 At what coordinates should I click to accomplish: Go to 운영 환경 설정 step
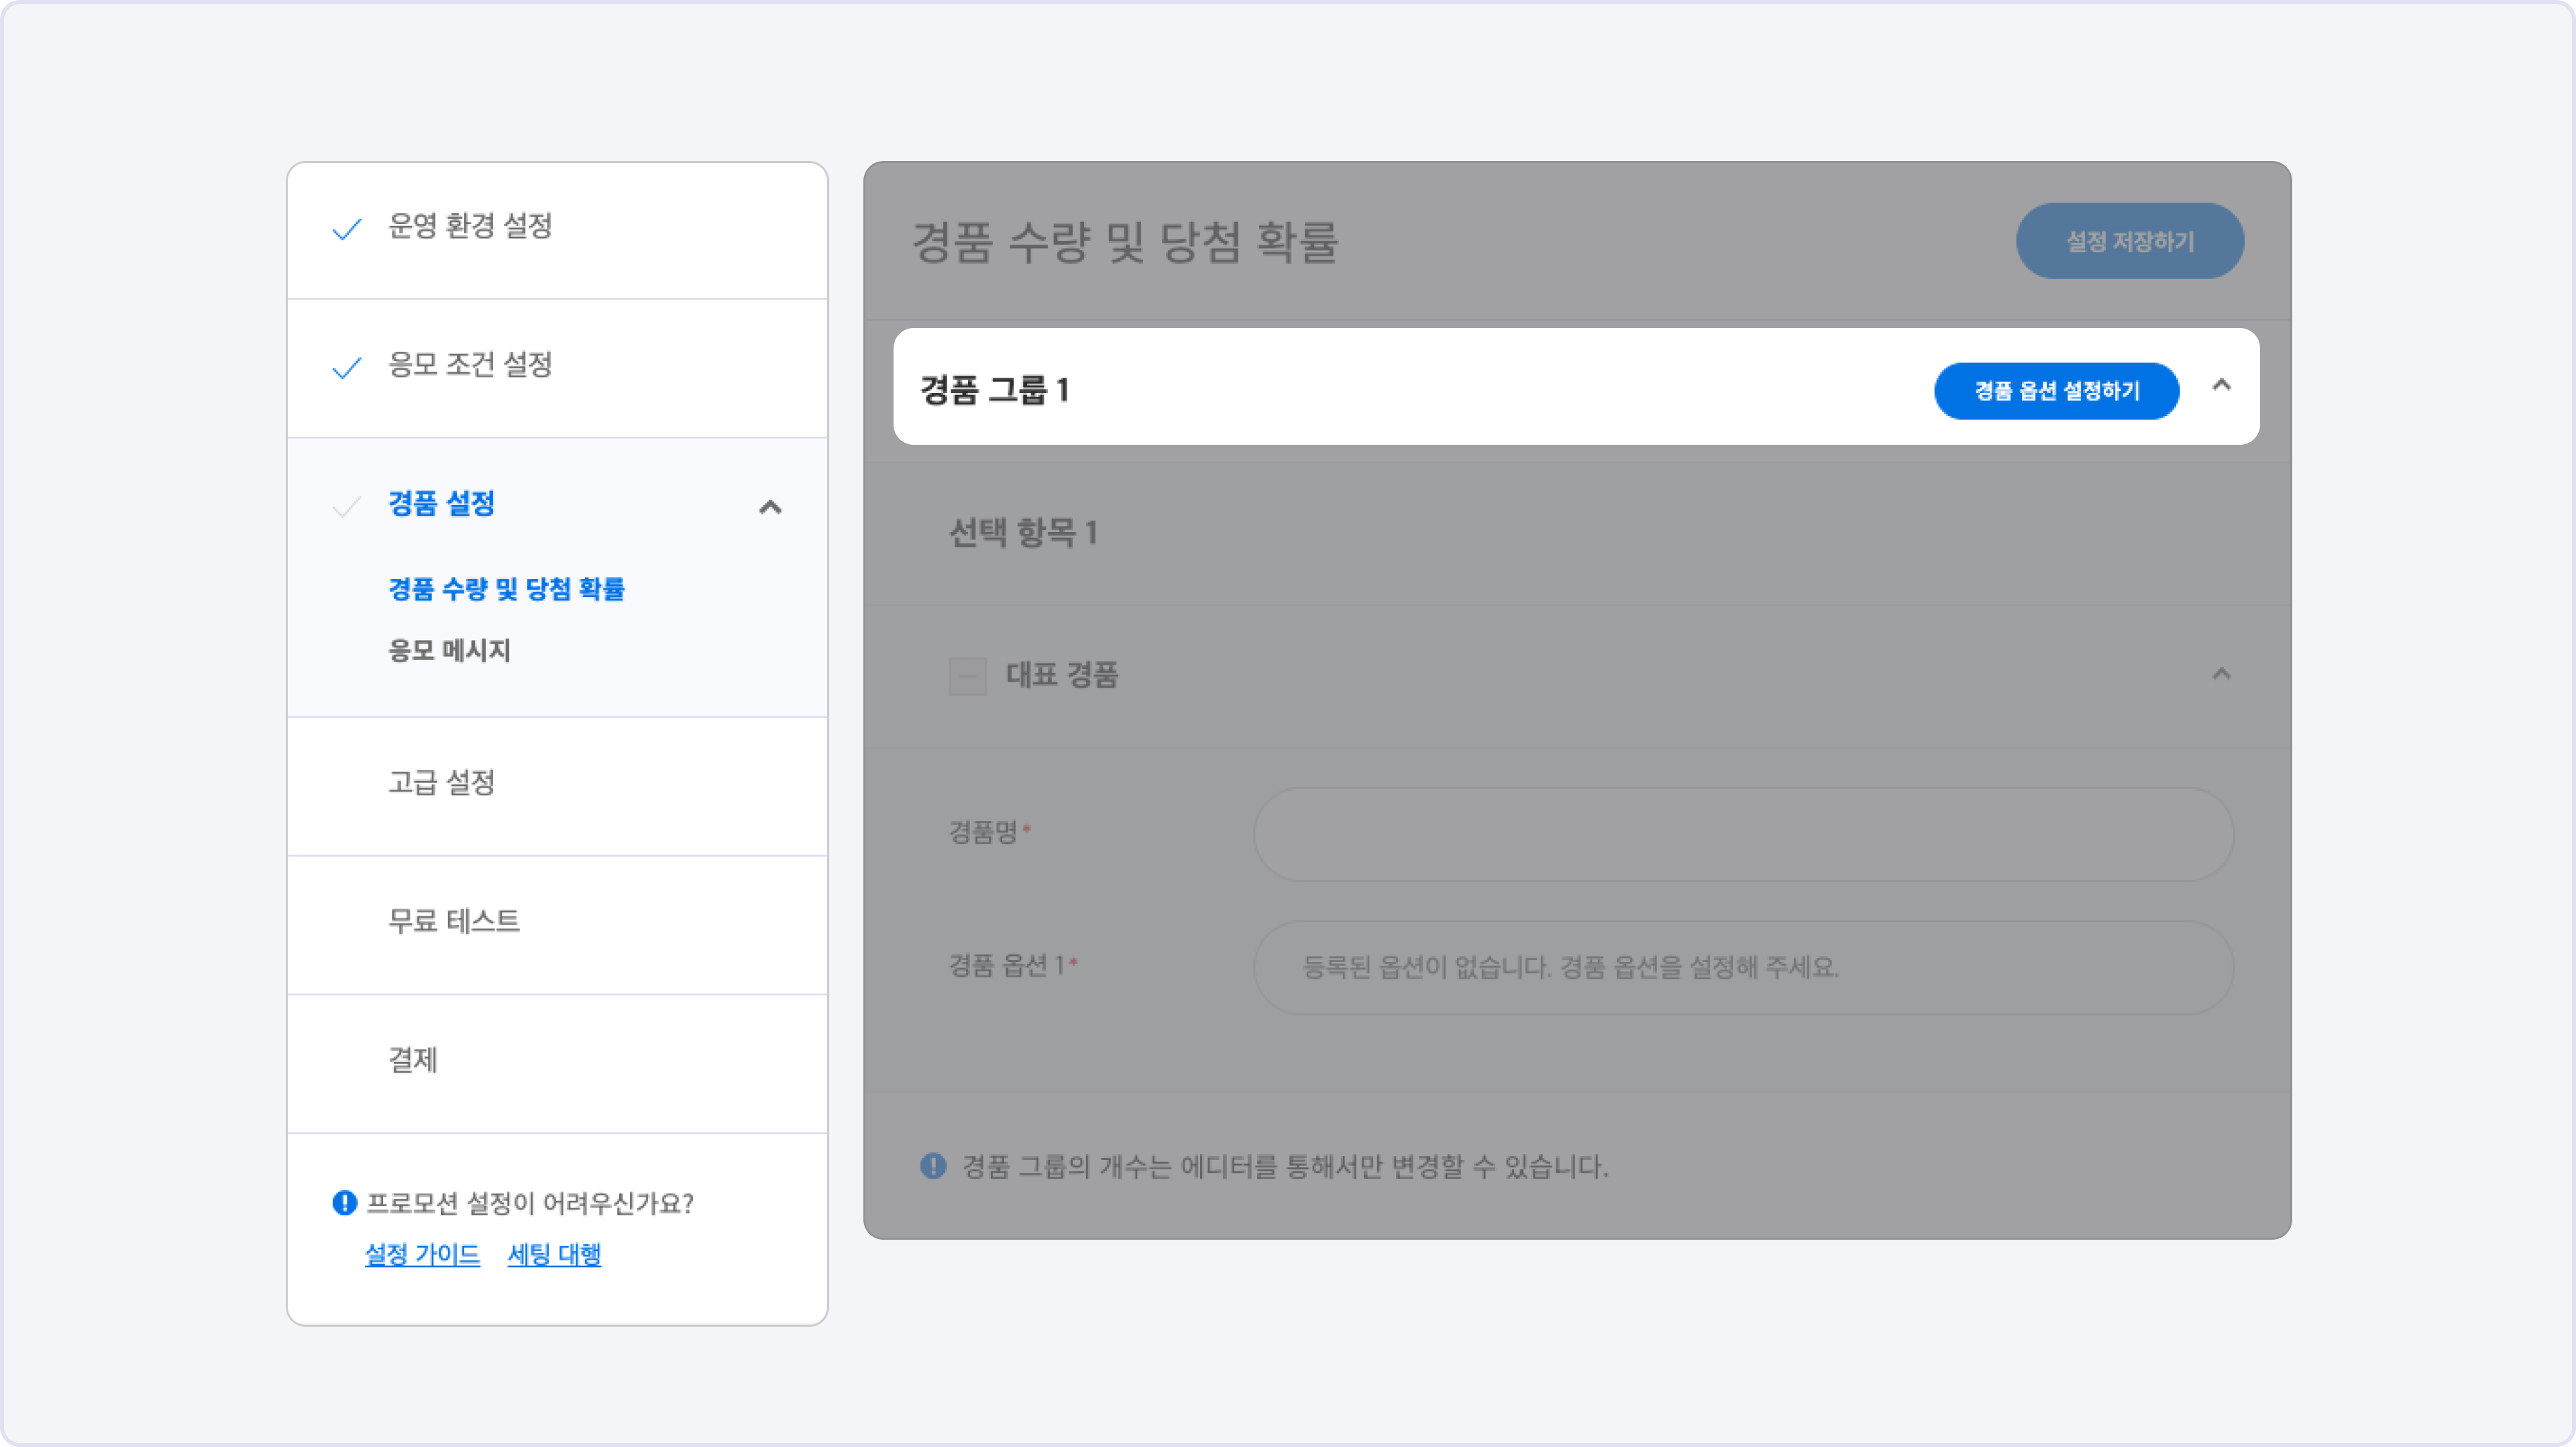click(470, 226)
